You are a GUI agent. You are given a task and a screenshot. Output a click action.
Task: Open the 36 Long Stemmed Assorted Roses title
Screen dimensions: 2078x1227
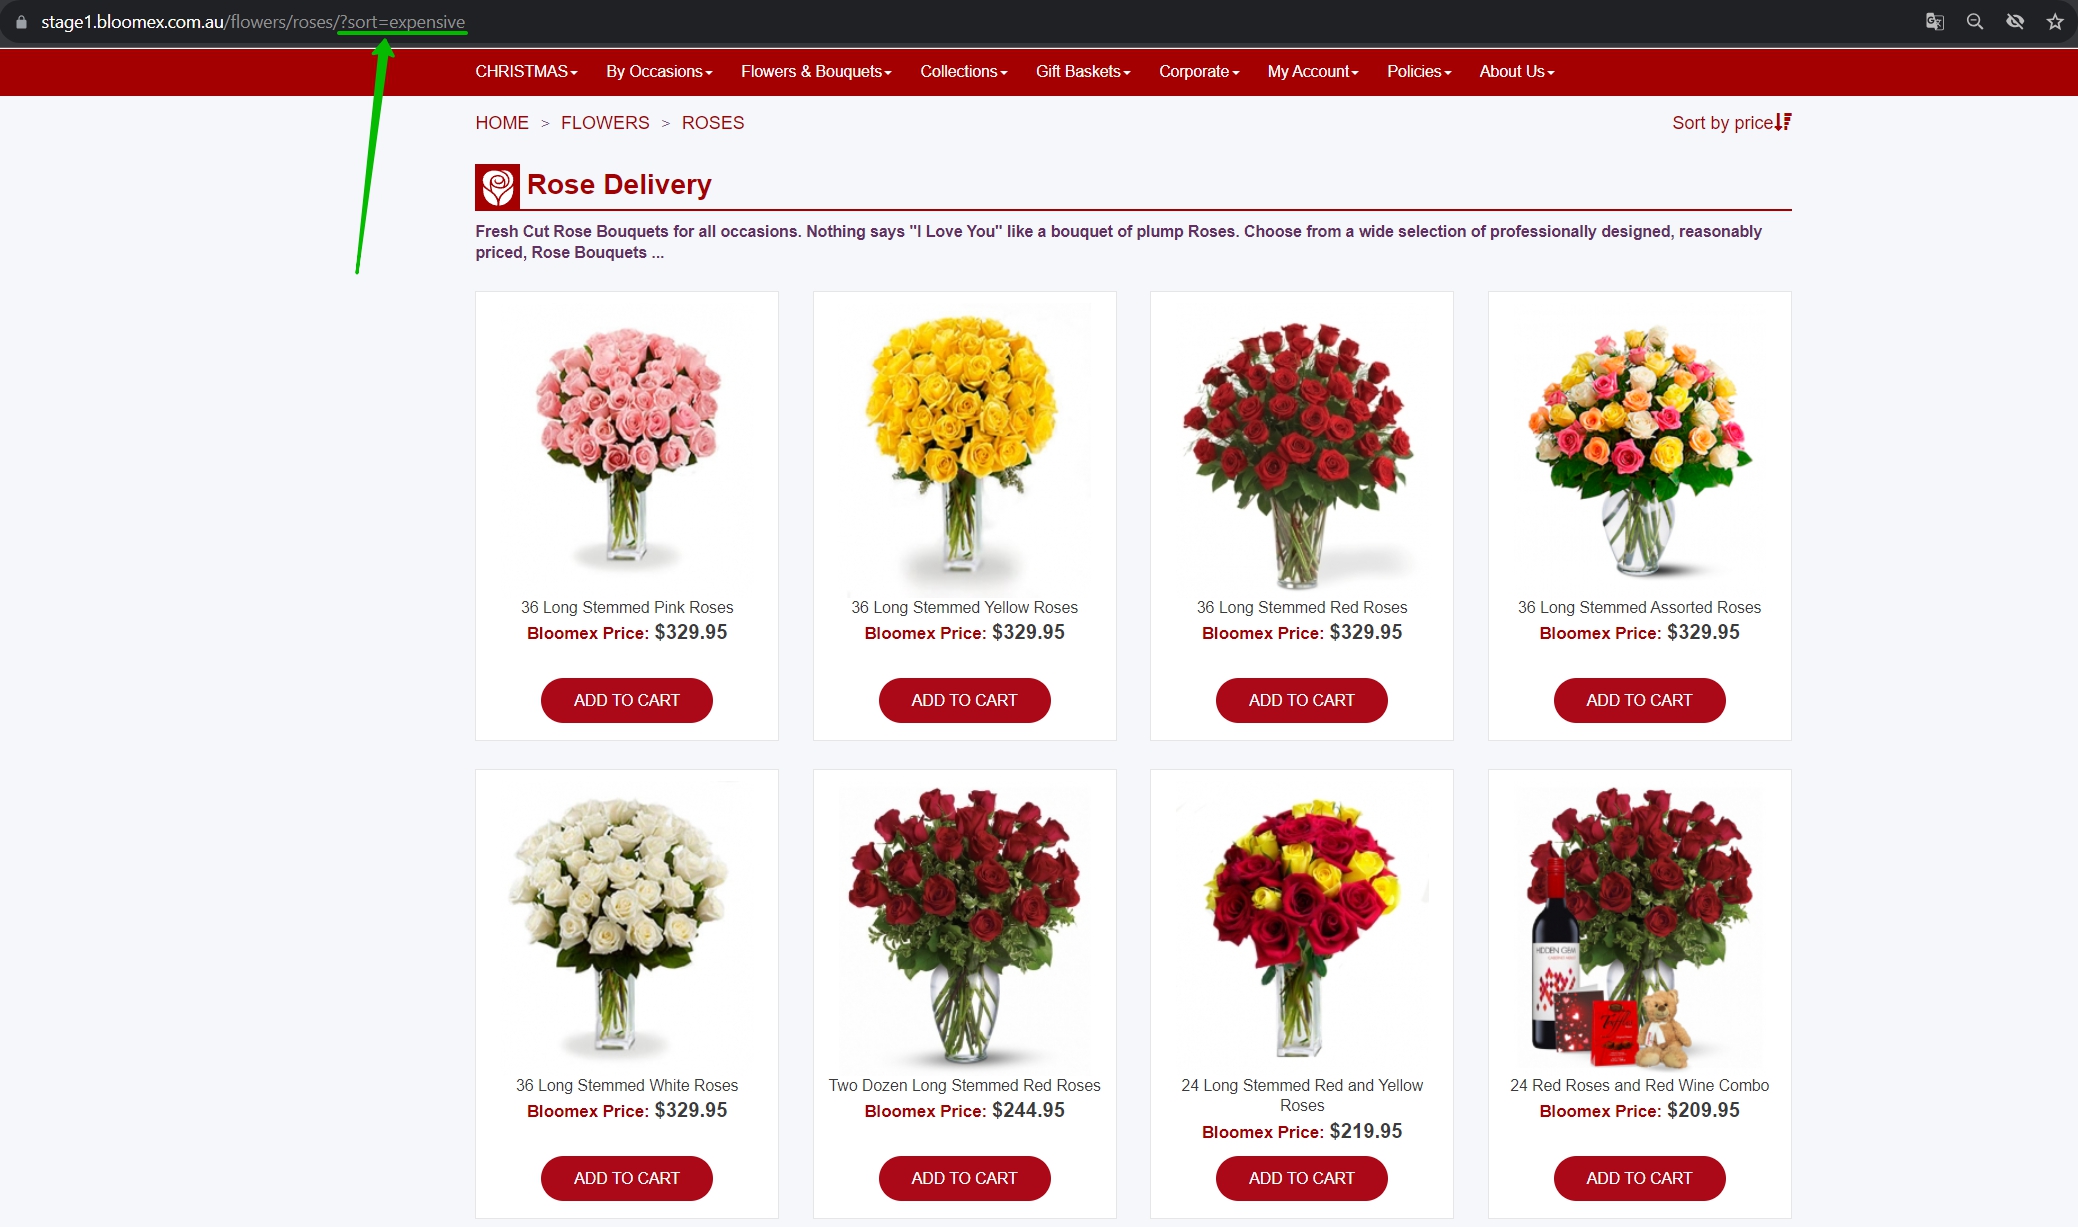point(1639,608)
